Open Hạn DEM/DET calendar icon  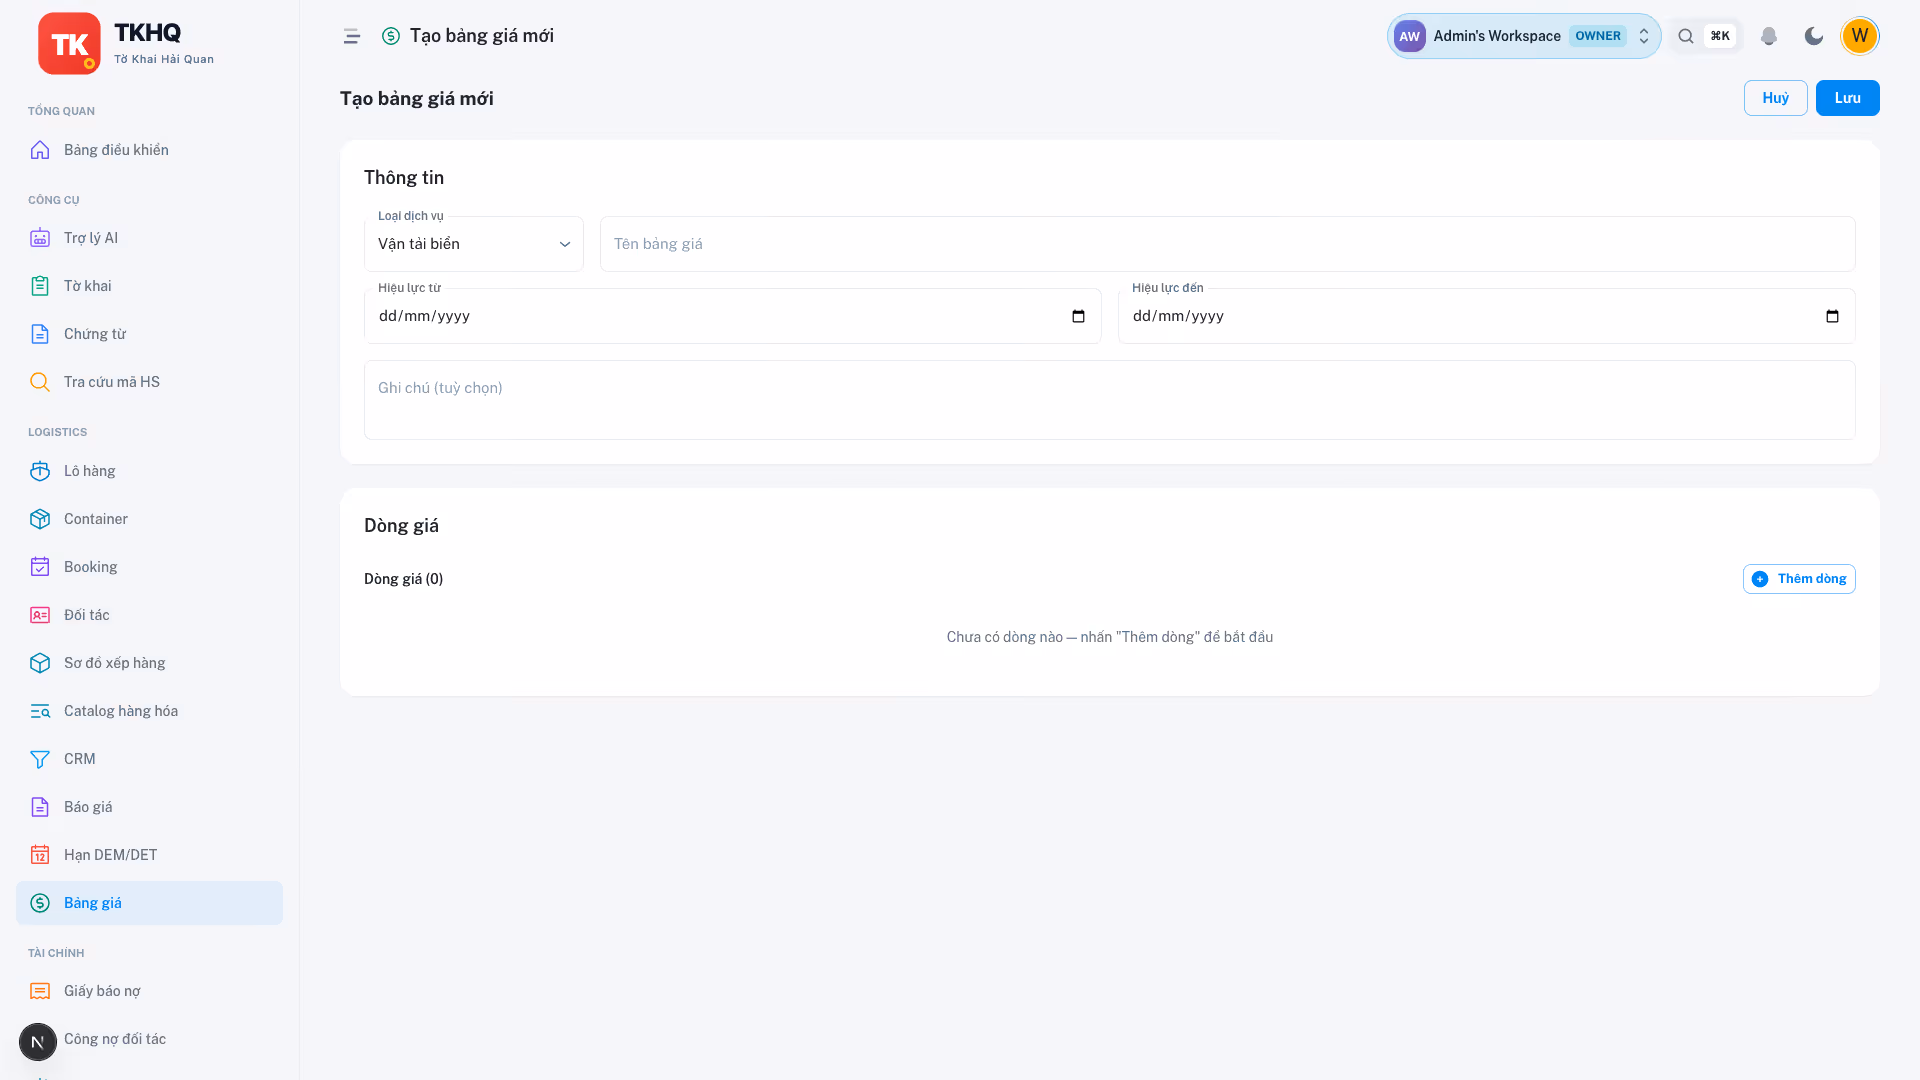coord(40,855)
